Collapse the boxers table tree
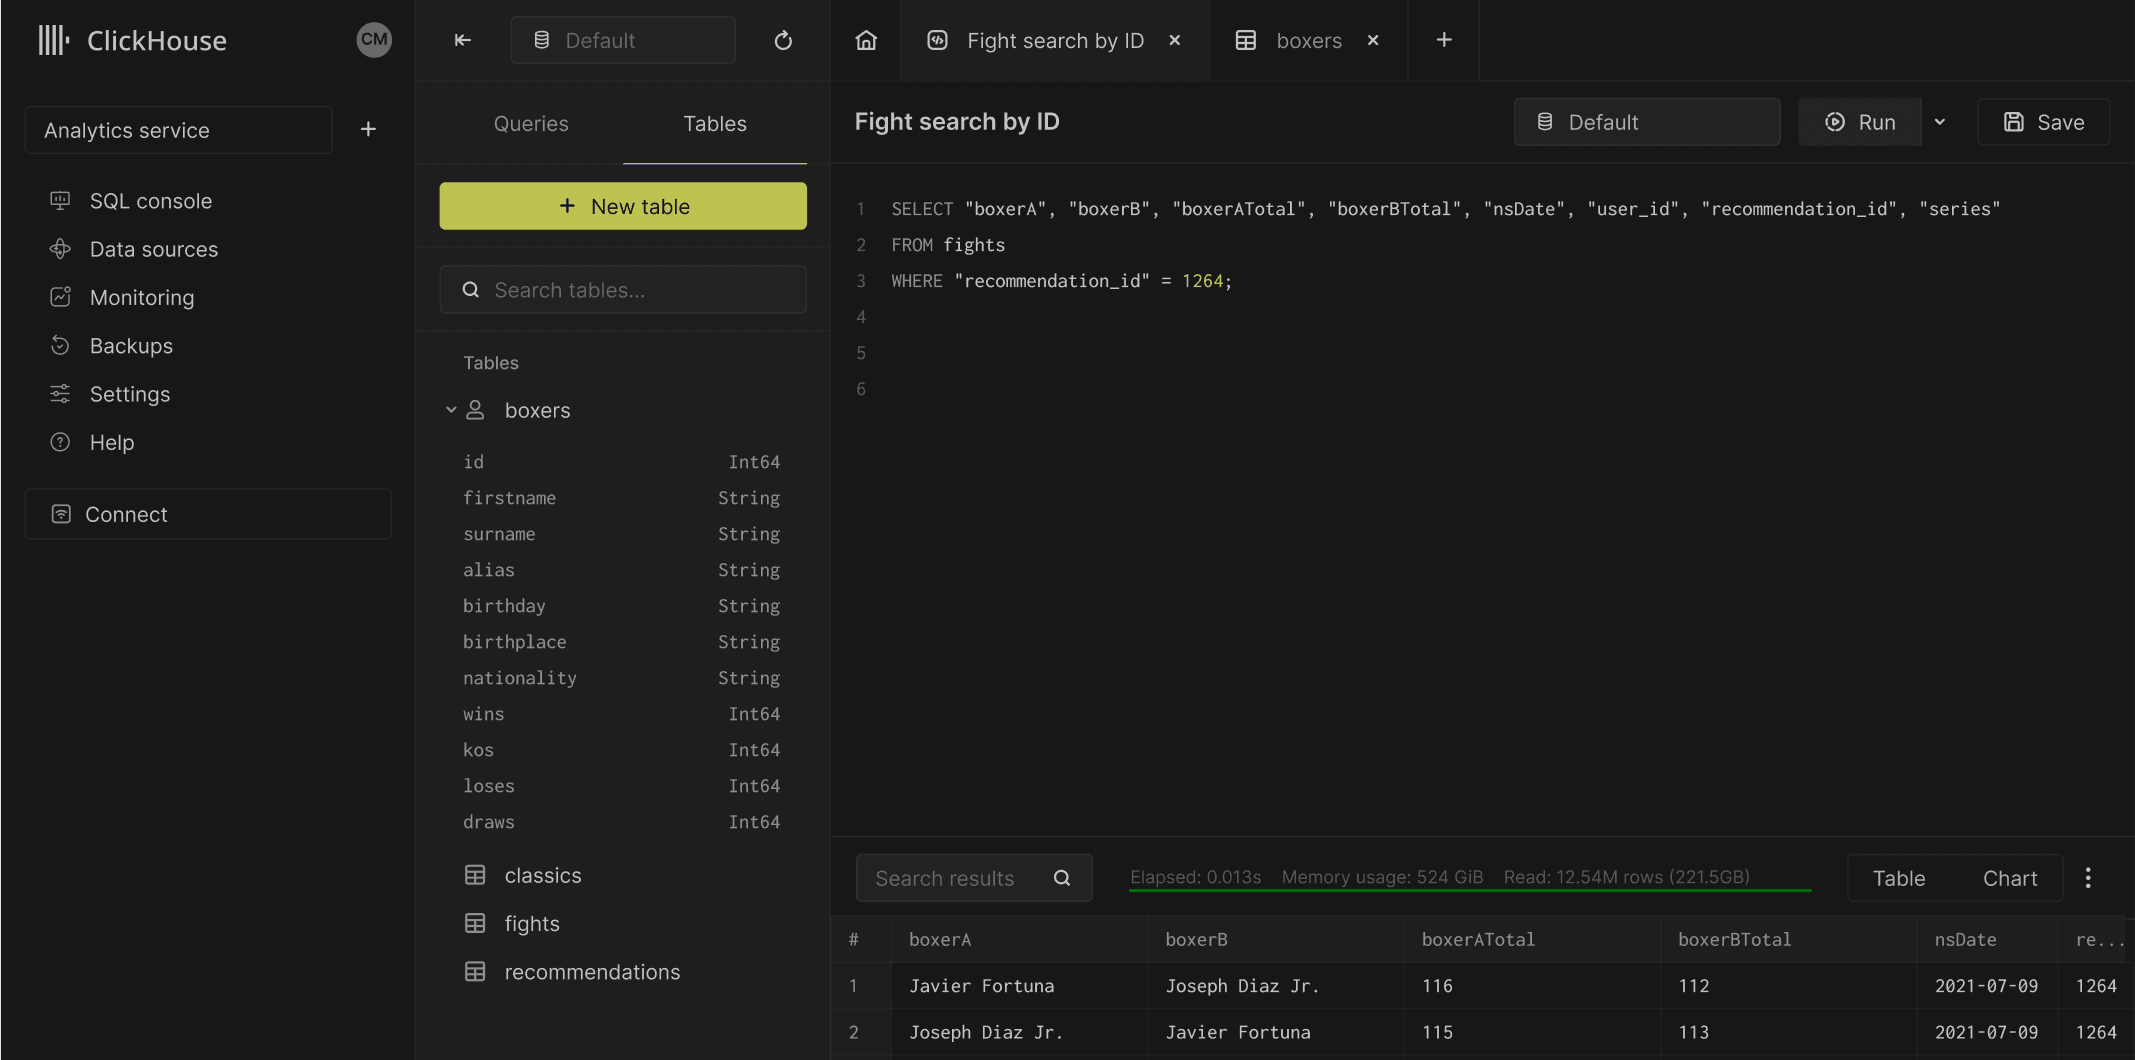 pyautogui.click(x=451, y=410)
